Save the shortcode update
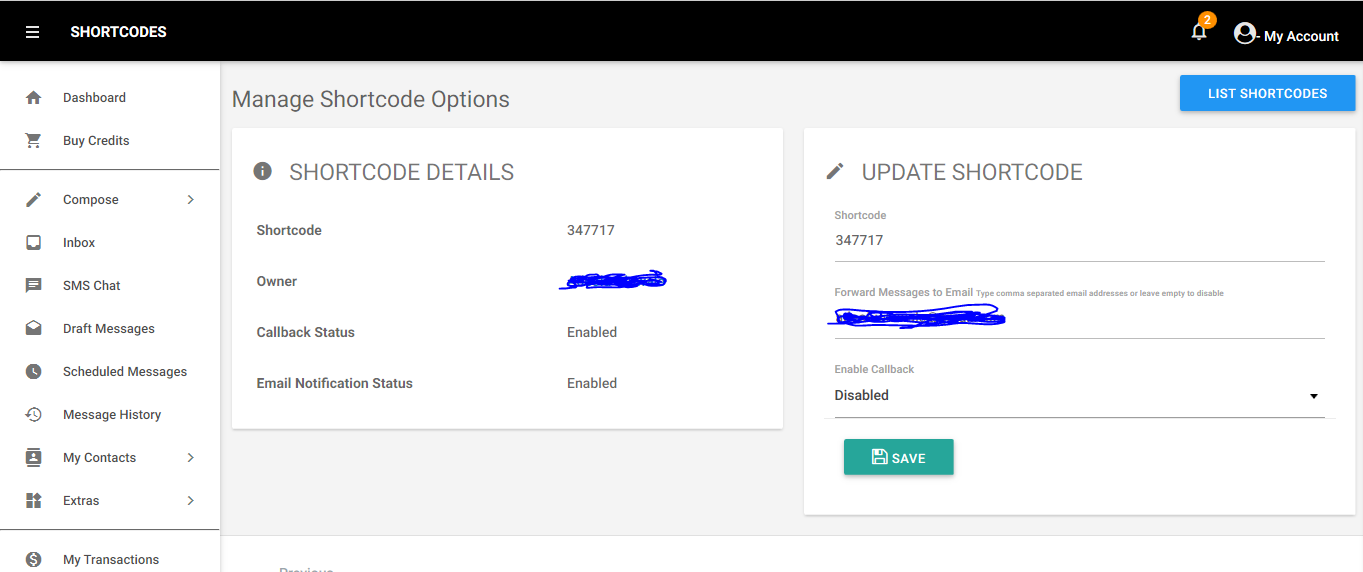 [x=898, y=457]
